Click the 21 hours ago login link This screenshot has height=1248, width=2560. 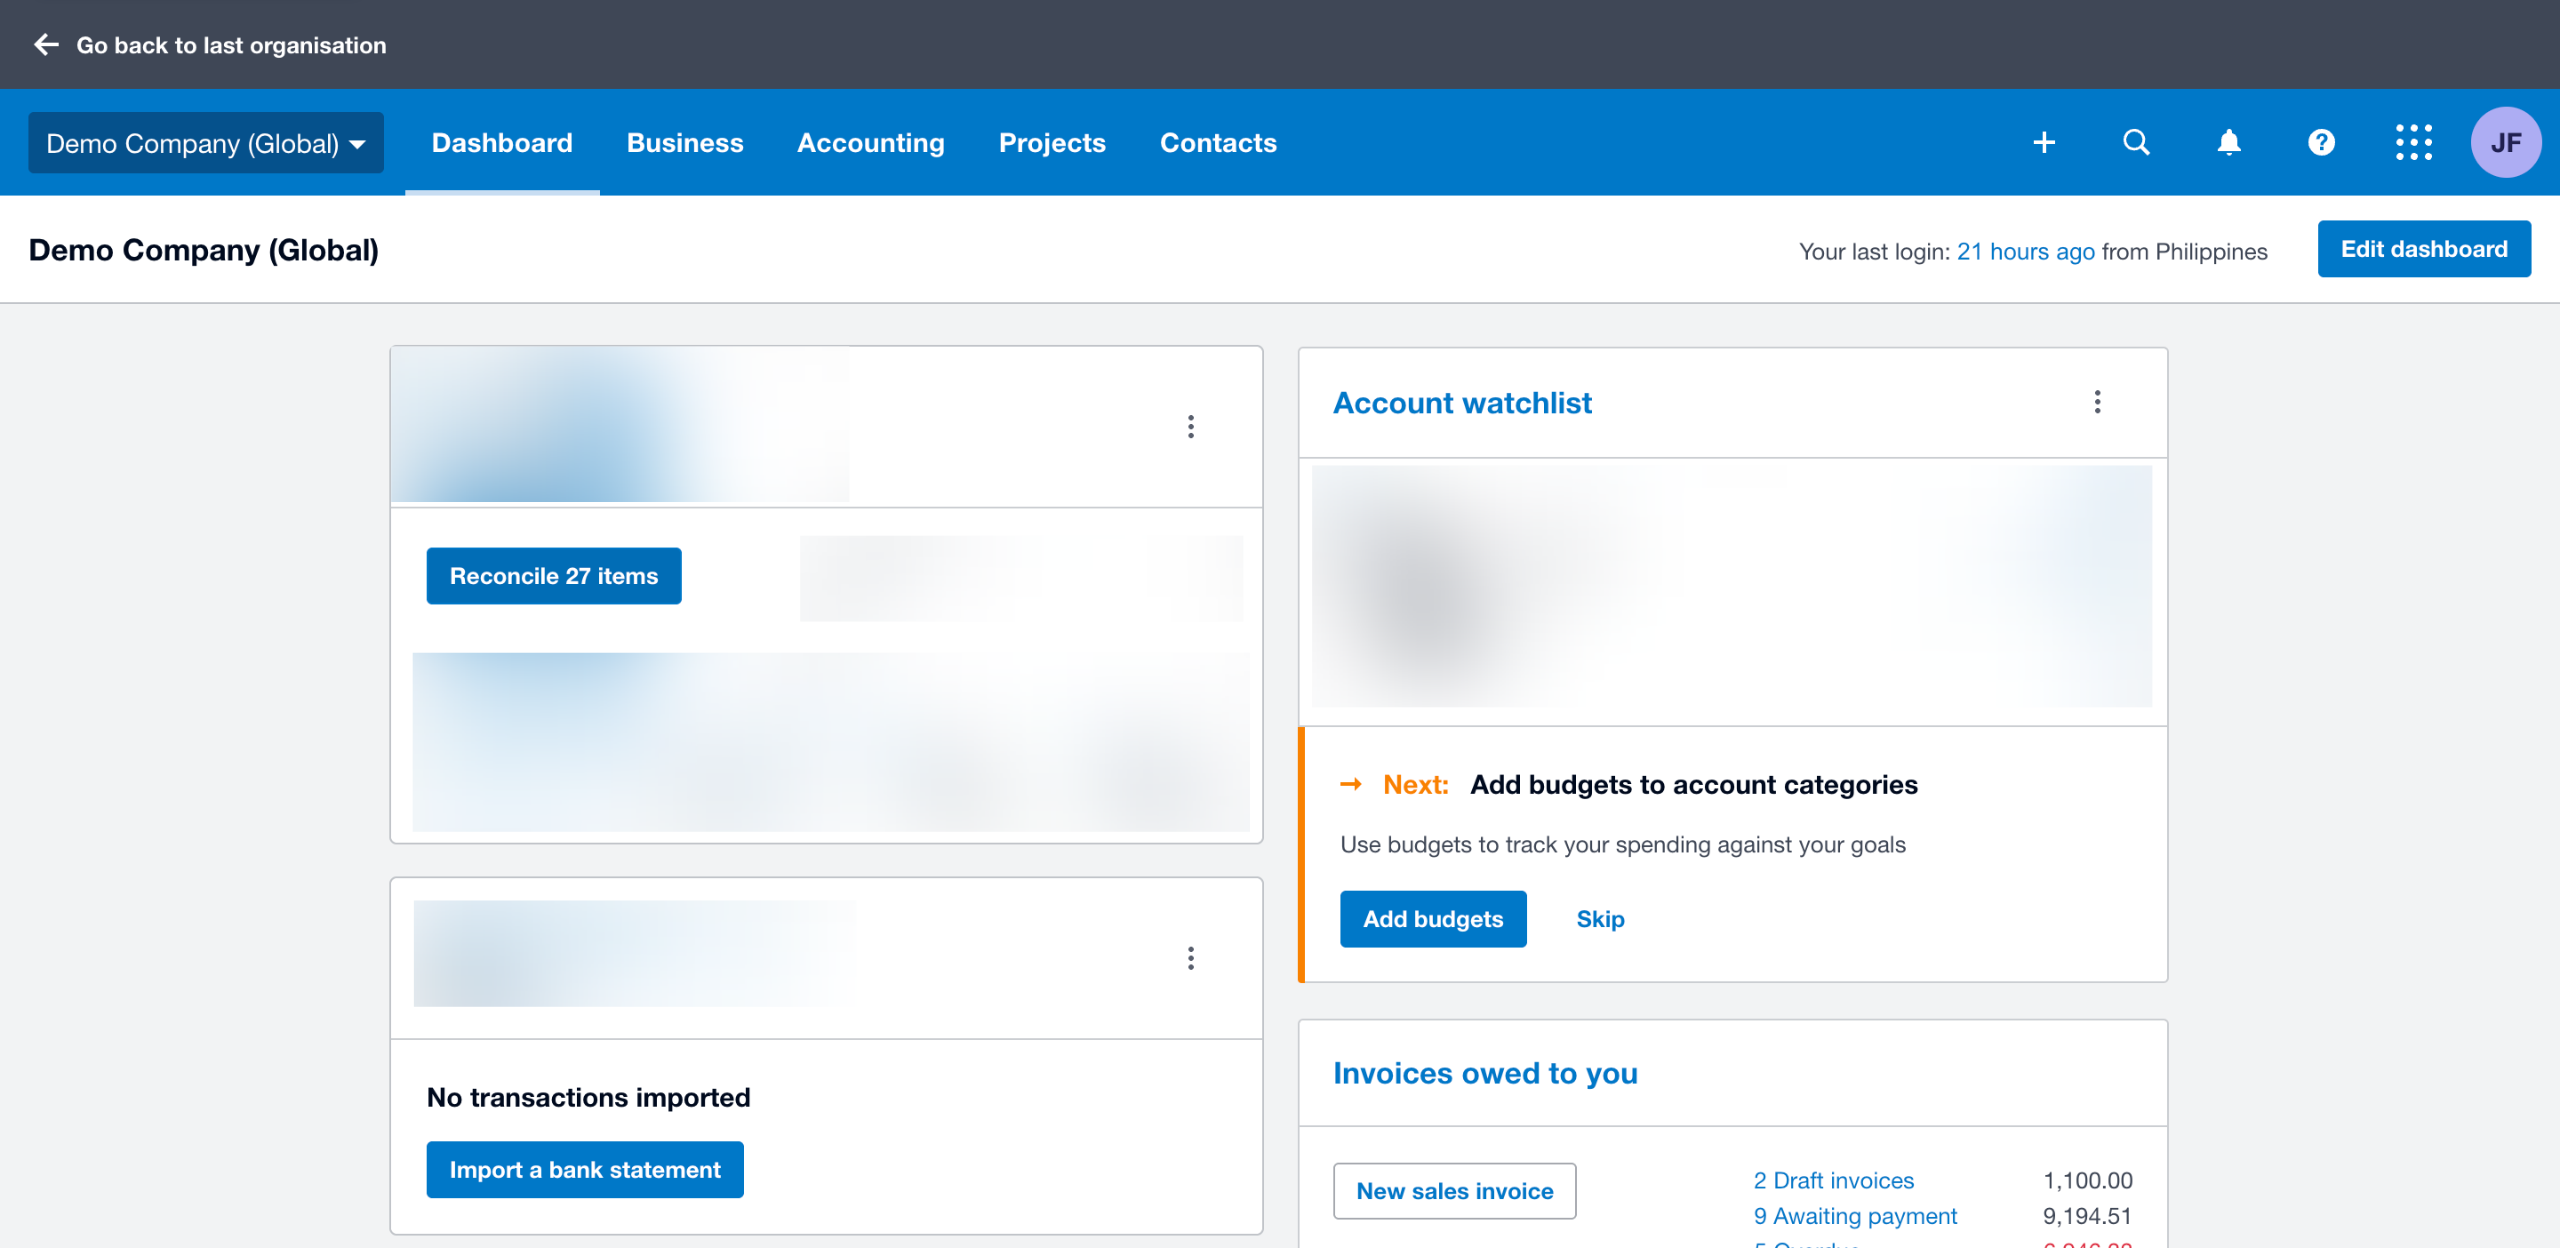(x=2026, y=251)
